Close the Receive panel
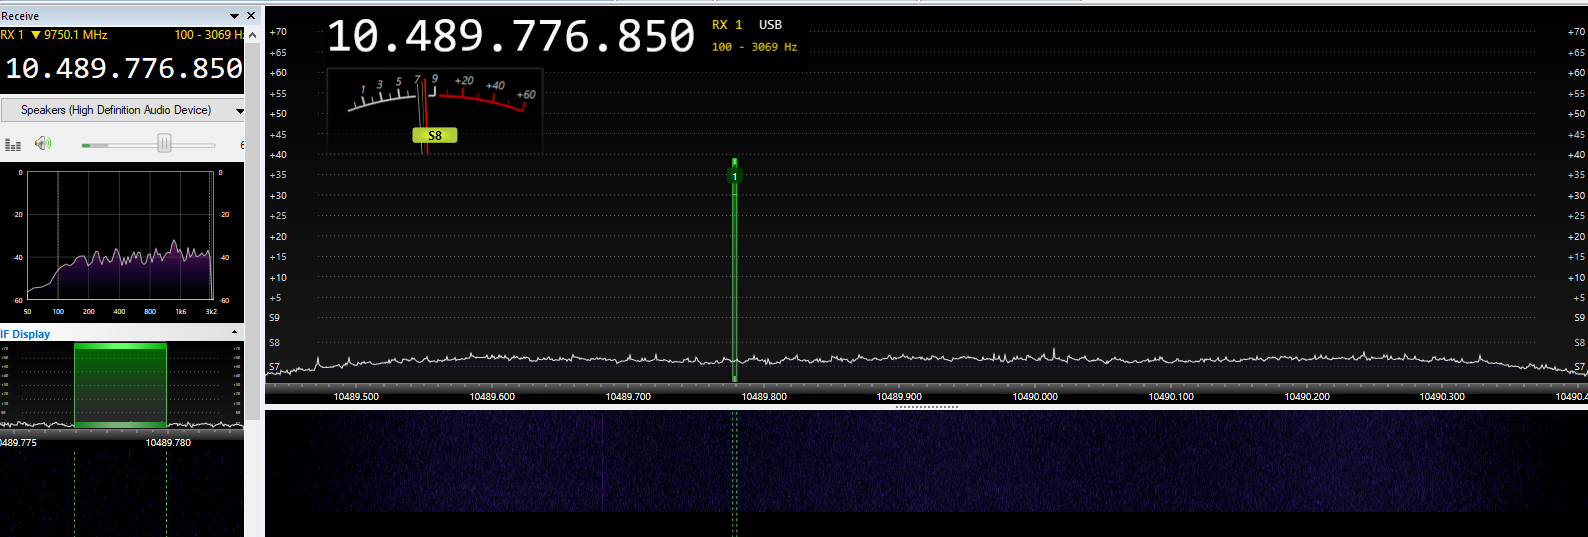The image size is (1588, 537). coord(251,16)
